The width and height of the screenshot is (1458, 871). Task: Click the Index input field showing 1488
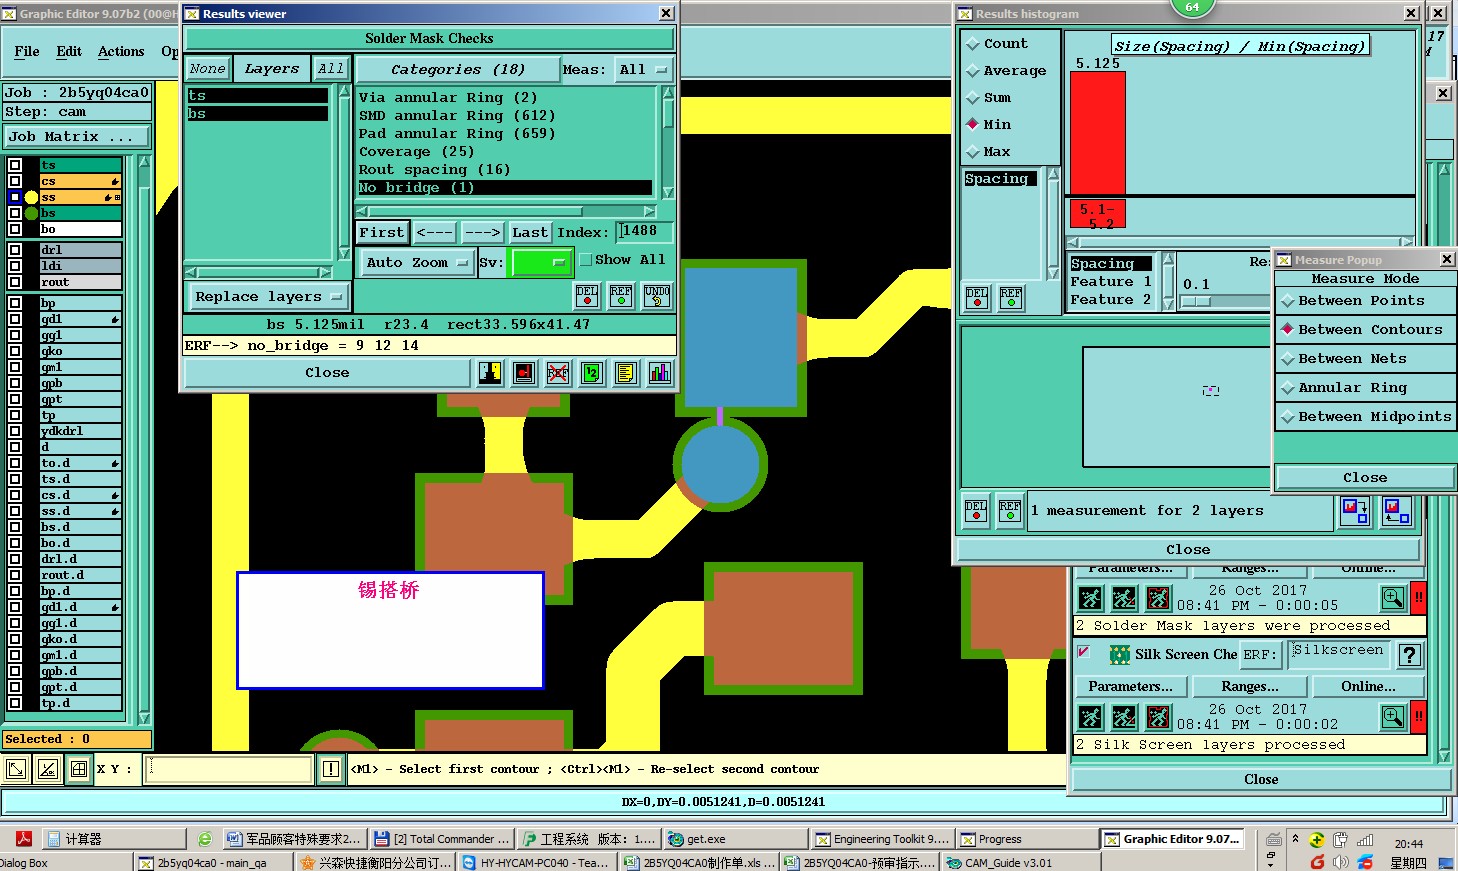point(643,232)
